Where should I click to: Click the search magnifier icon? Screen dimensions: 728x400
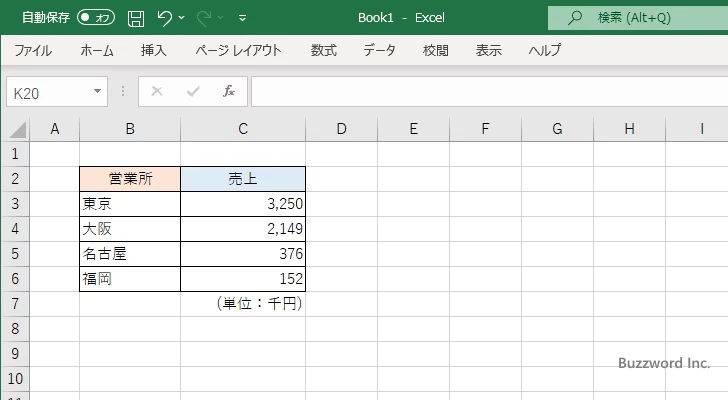click(575, 18)
